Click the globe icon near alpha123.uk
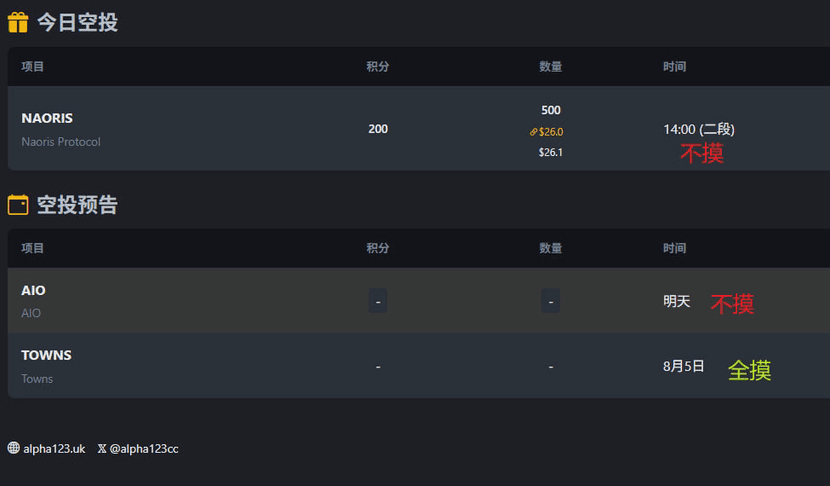Screen dimensions: 830x486 pos(14,448)
